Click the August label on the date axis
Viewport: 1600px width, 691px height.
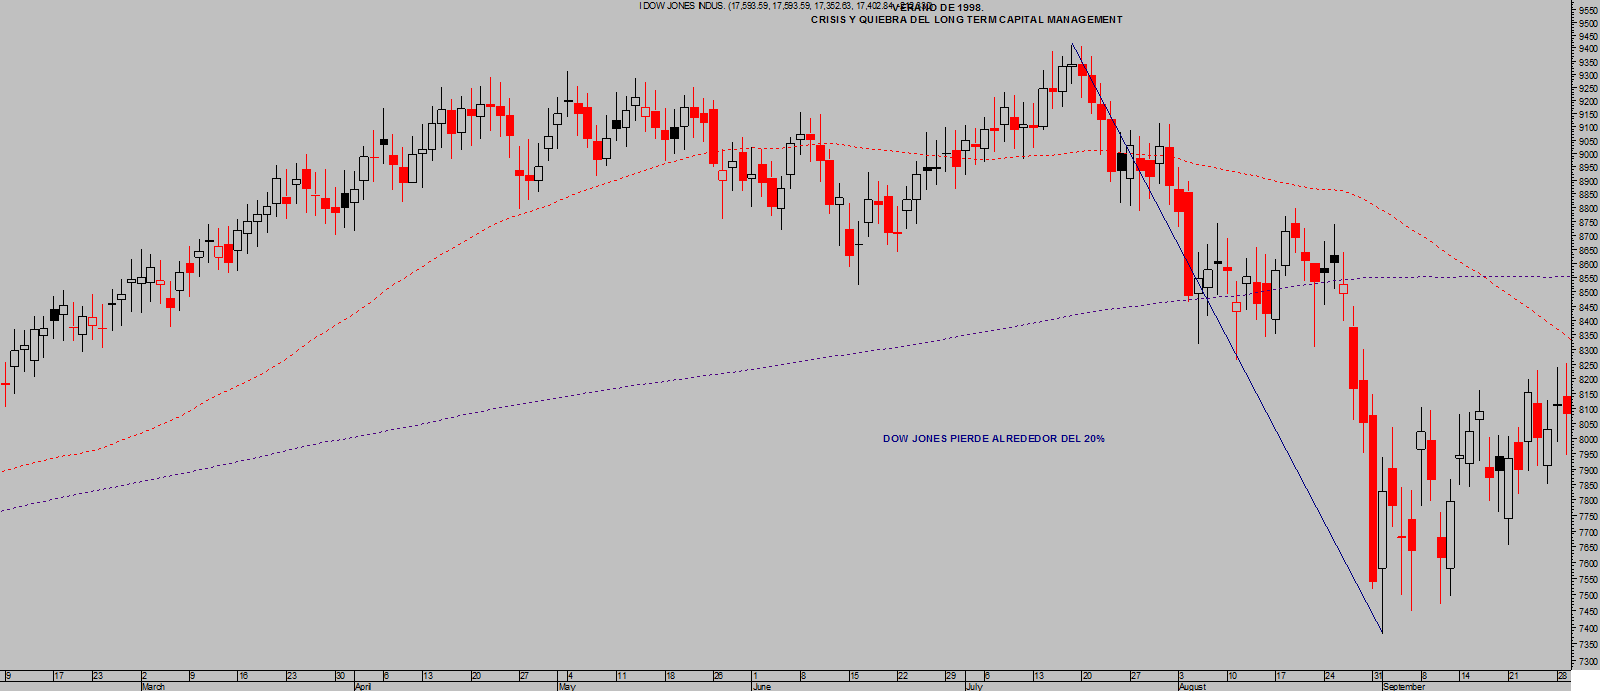1192,687
